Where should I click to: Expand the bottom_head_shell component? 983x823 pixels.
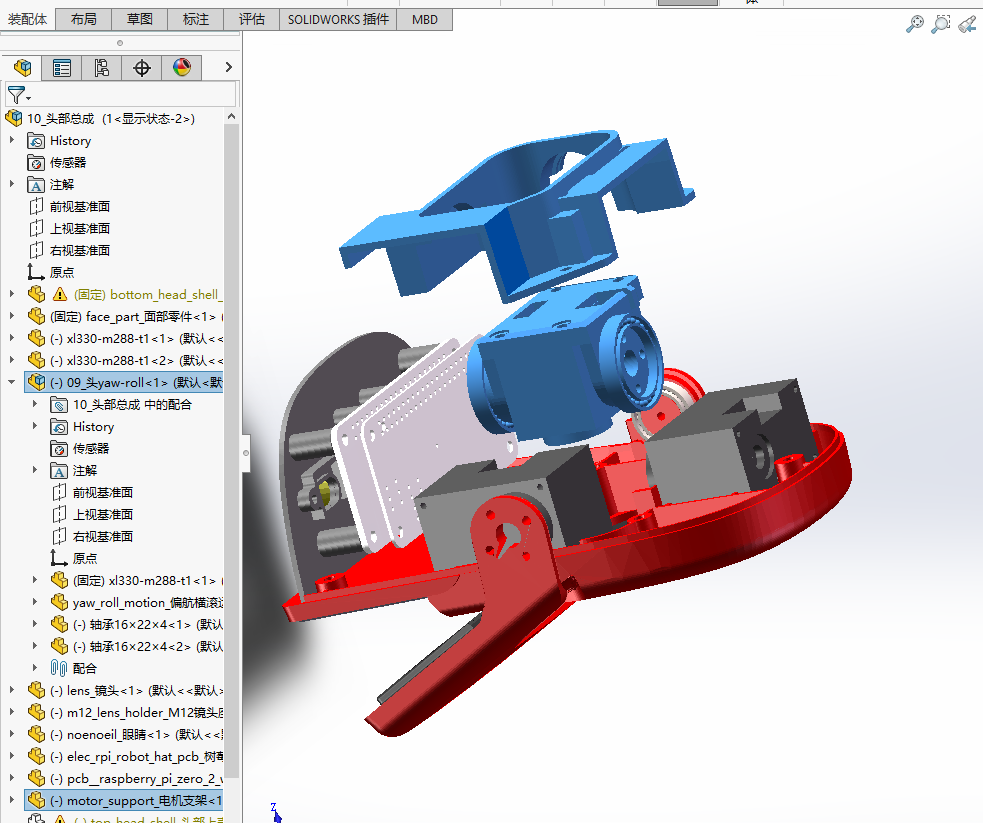point(12,294)
